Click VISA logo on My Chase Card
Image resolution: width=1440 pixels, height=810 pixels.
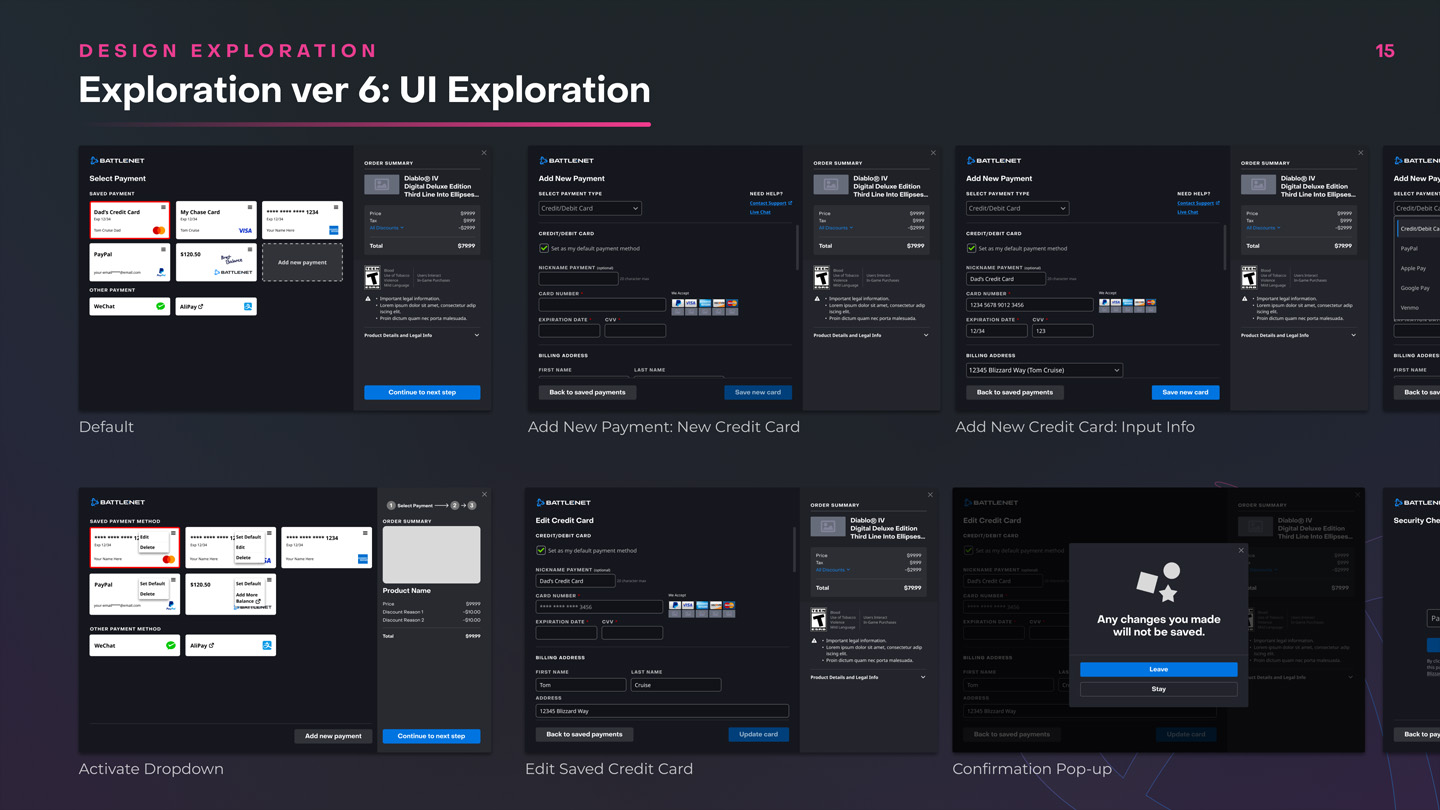coord(245,230)
